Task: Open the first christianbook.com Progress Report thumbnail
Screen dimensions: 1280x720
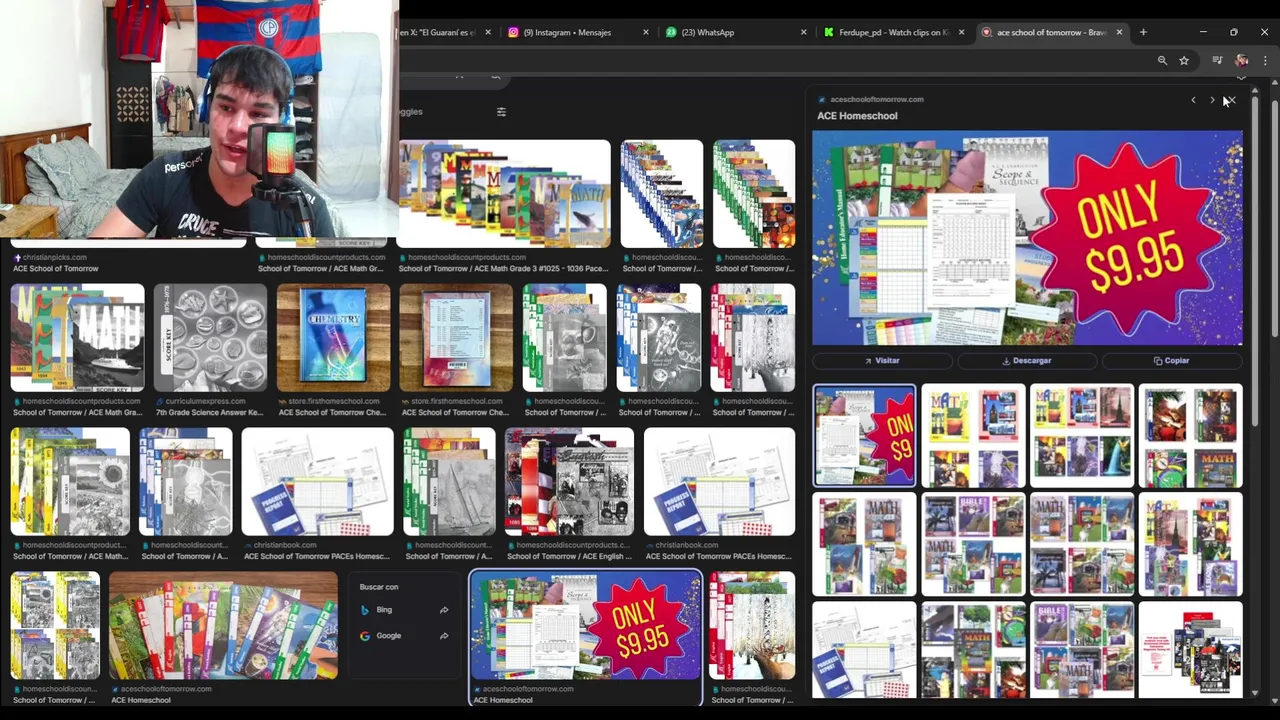Action: point(318,482)
